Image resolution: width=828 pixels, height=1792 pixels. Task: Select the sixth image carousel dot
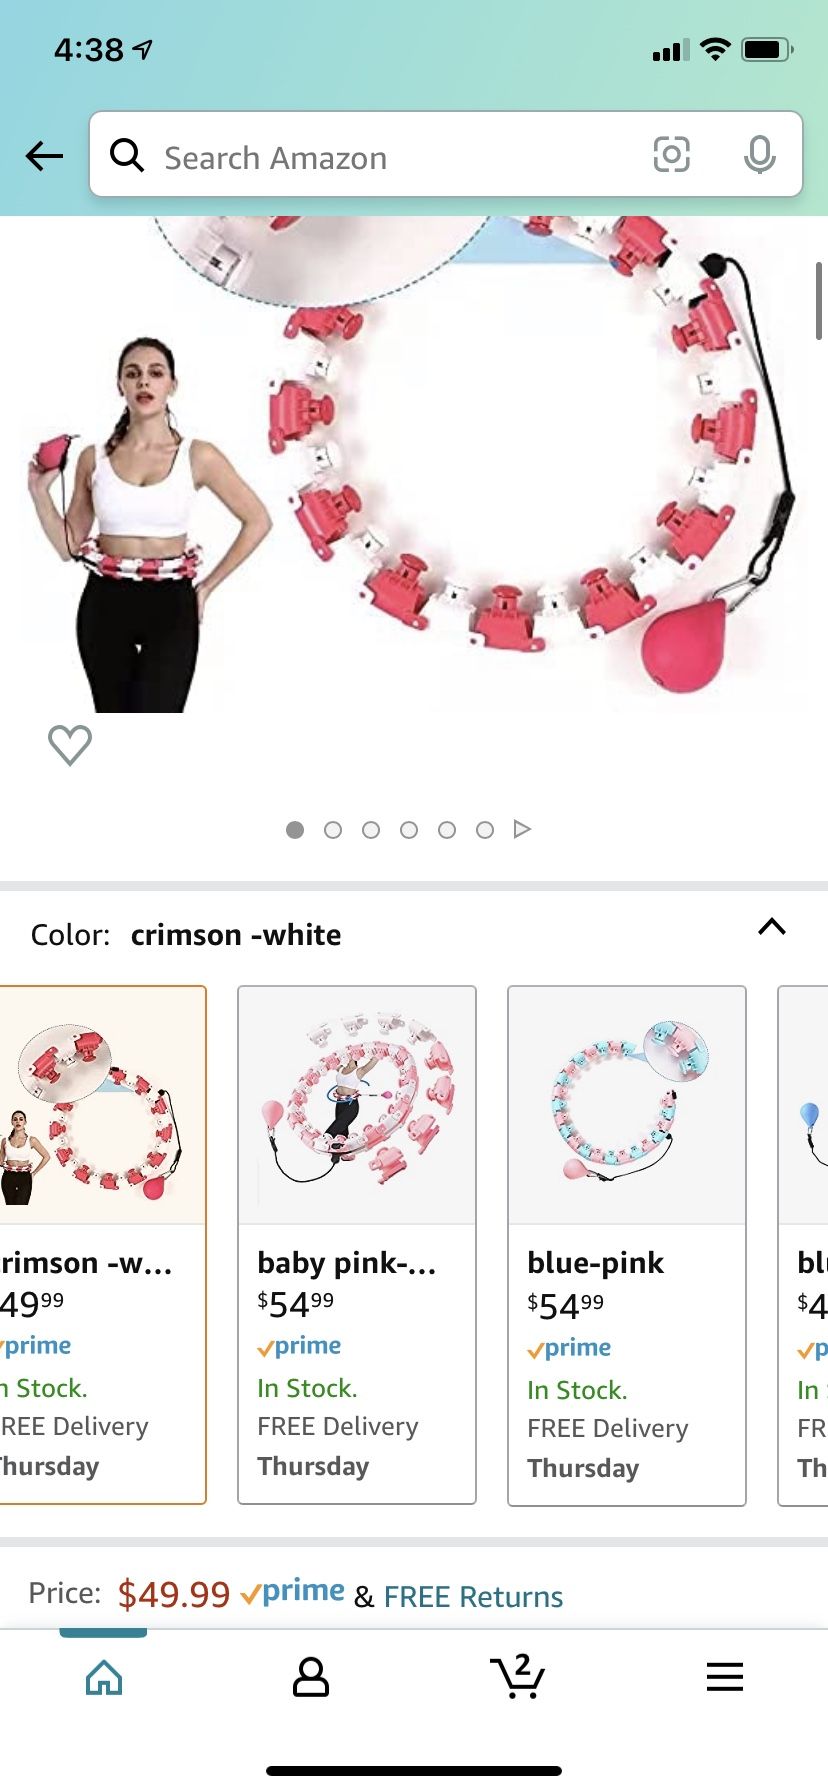pyautogui.click(x=485, y=830)
